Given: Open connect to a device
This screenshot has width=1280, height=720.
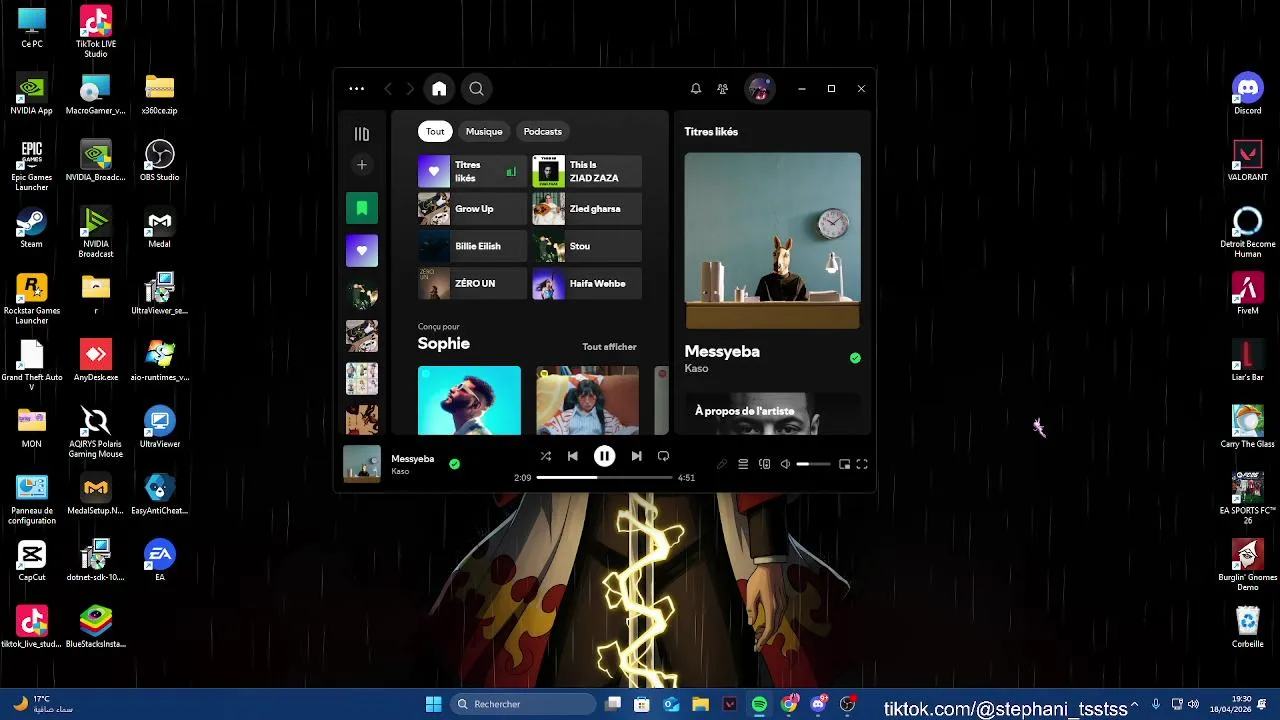Looking at the screenshot, I should tap(765, 464).
